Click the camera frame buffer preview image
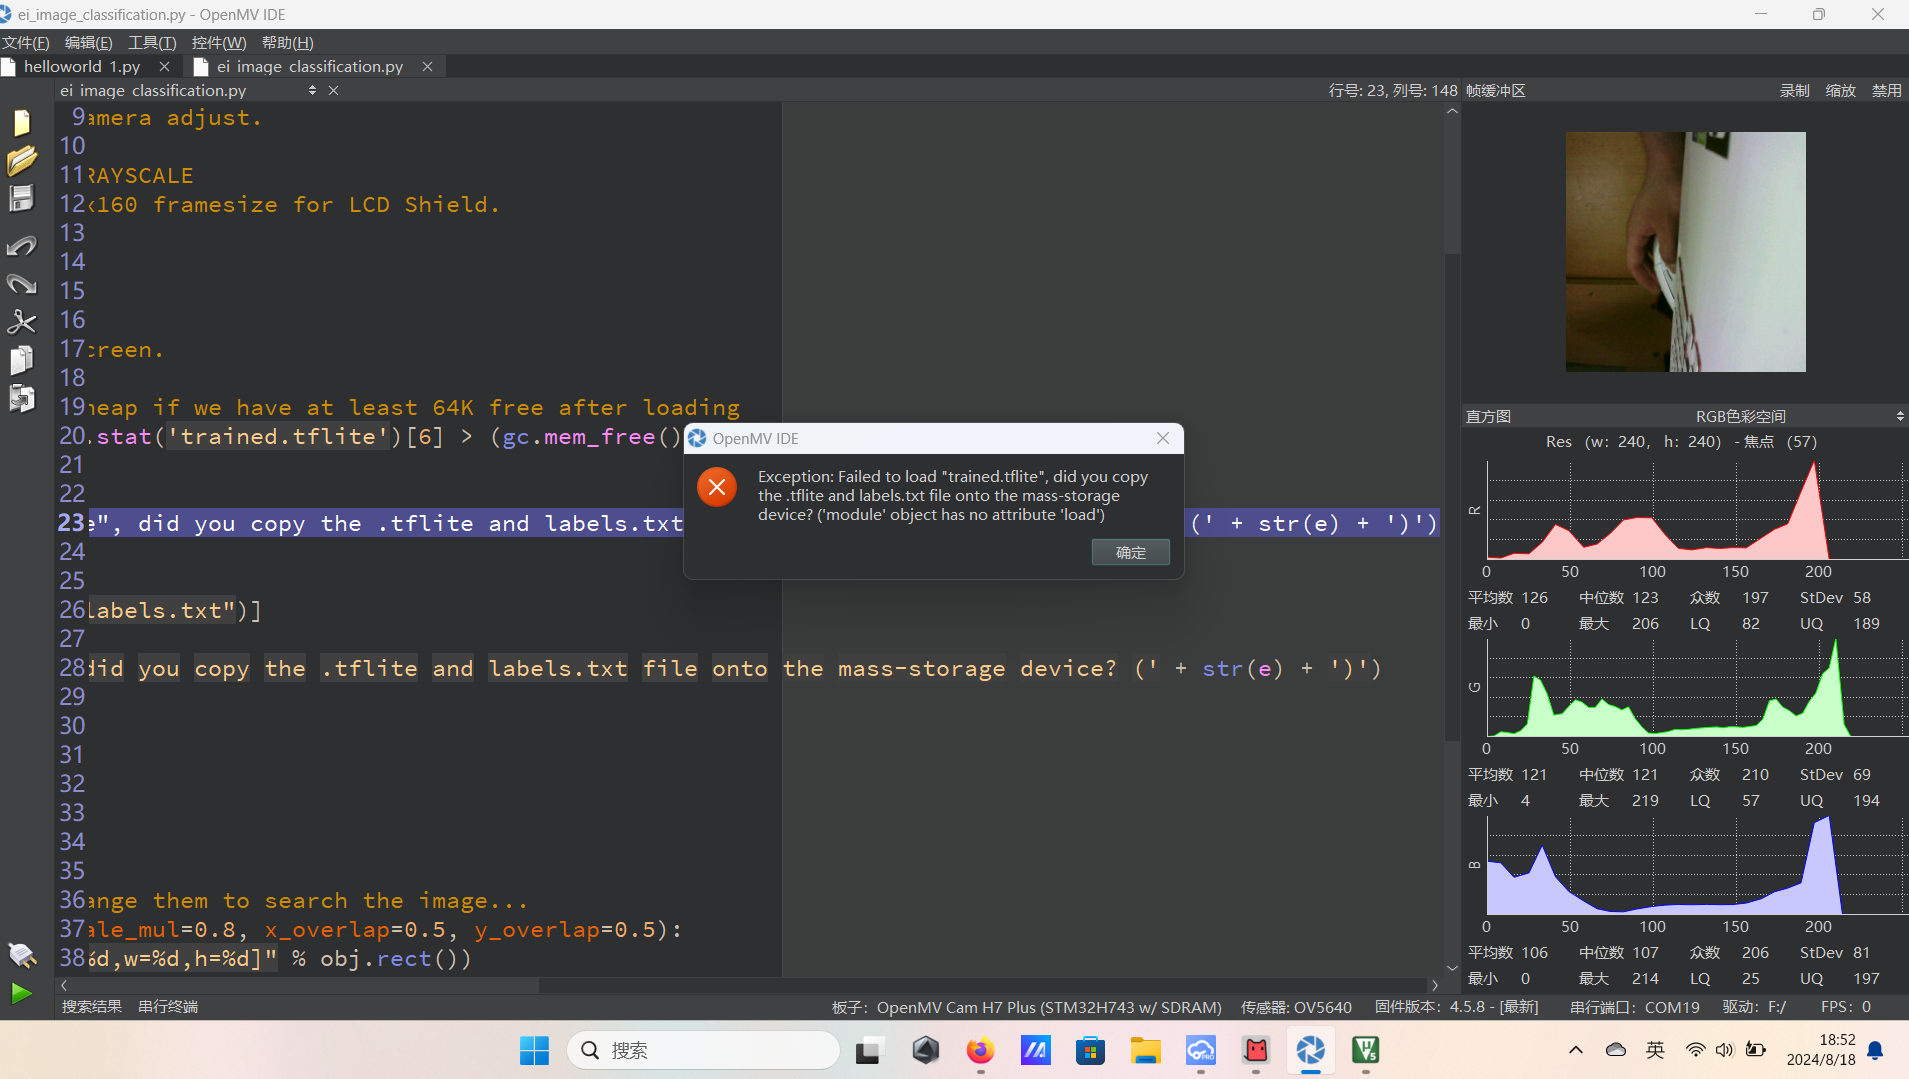Screen dimensions: 1909x1079 (1685, 252)
